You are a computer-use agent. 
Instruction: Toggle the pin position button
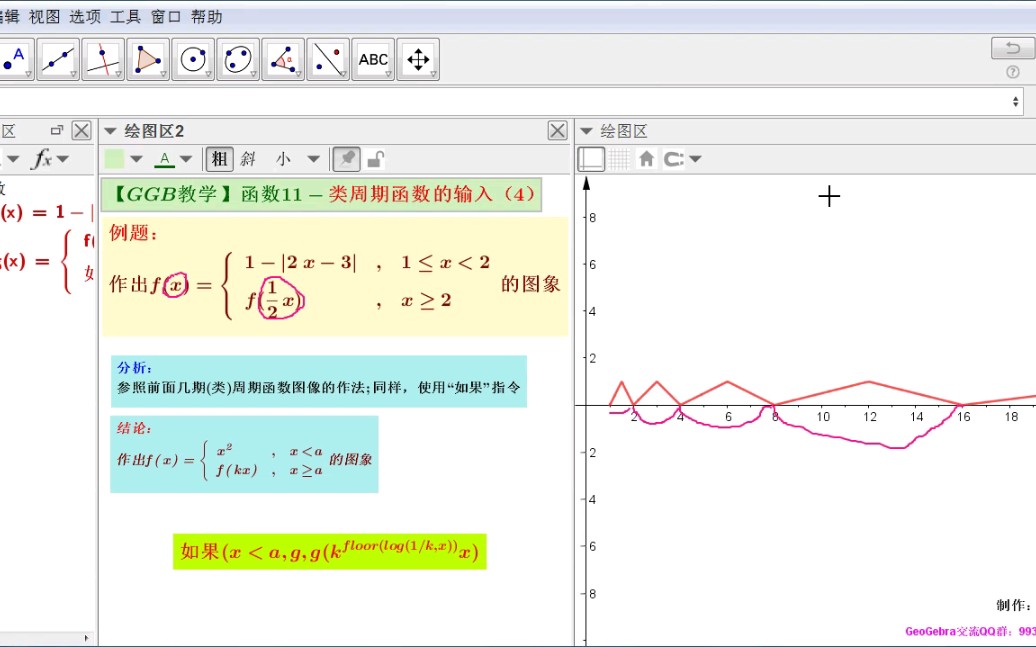pos(345,158)
